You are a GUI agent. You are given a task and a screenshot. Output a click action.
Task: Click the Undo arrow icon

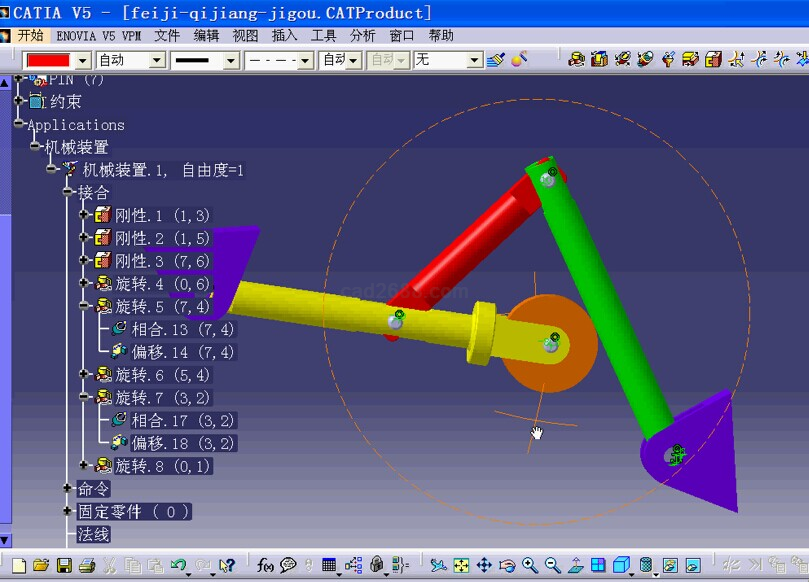pyautogui.click(x=178, y=566)
